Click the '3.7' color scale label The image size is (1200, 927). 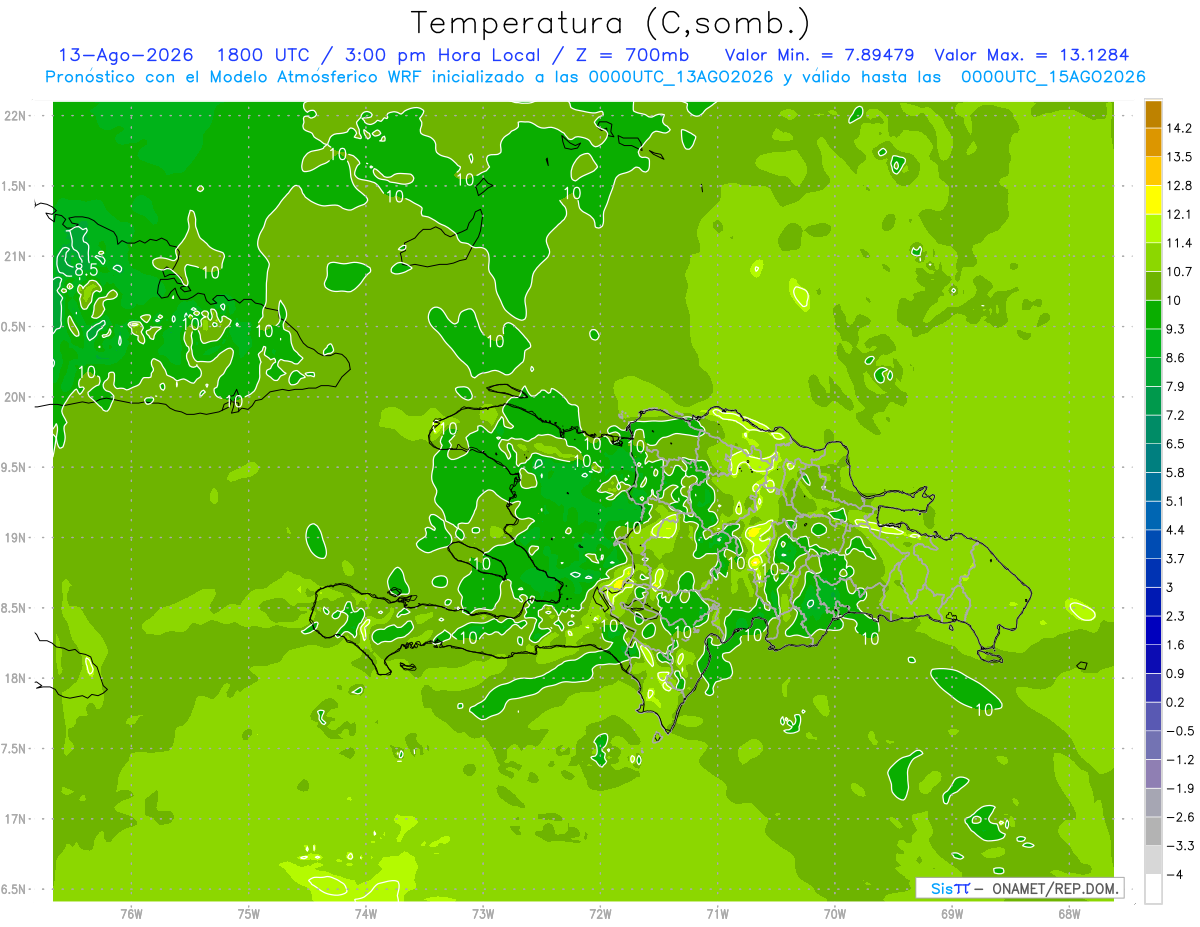(1177, 558)
